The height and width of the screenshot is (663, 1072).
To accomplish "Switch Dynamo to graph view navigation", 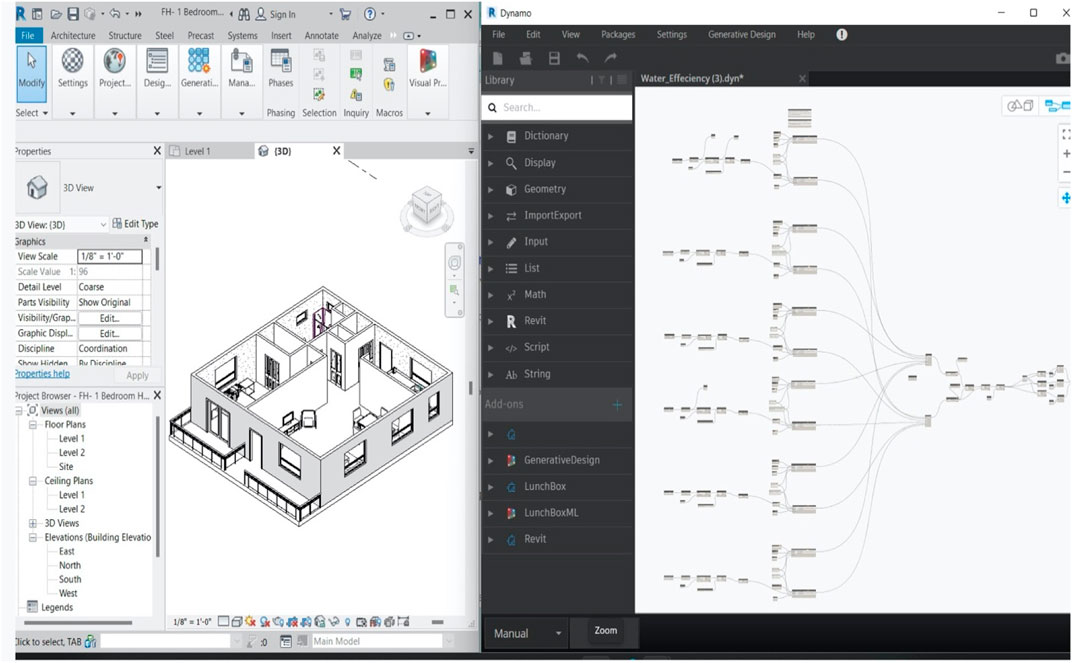I will tap(1056, 105).
